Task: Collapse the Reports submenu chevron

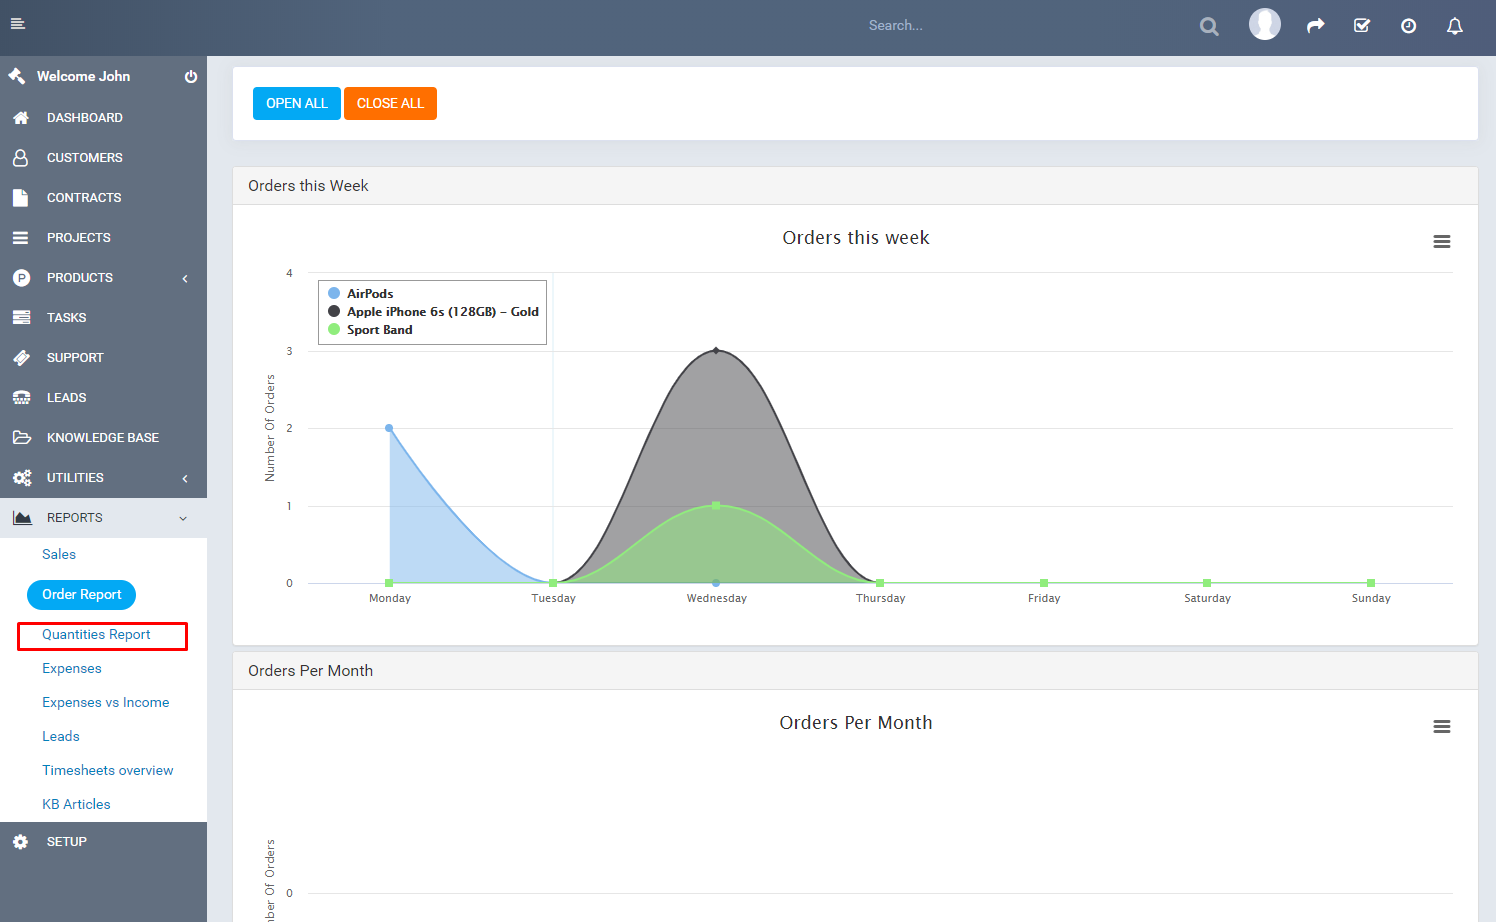Action: pyautogui.click(x=183, y=519)
